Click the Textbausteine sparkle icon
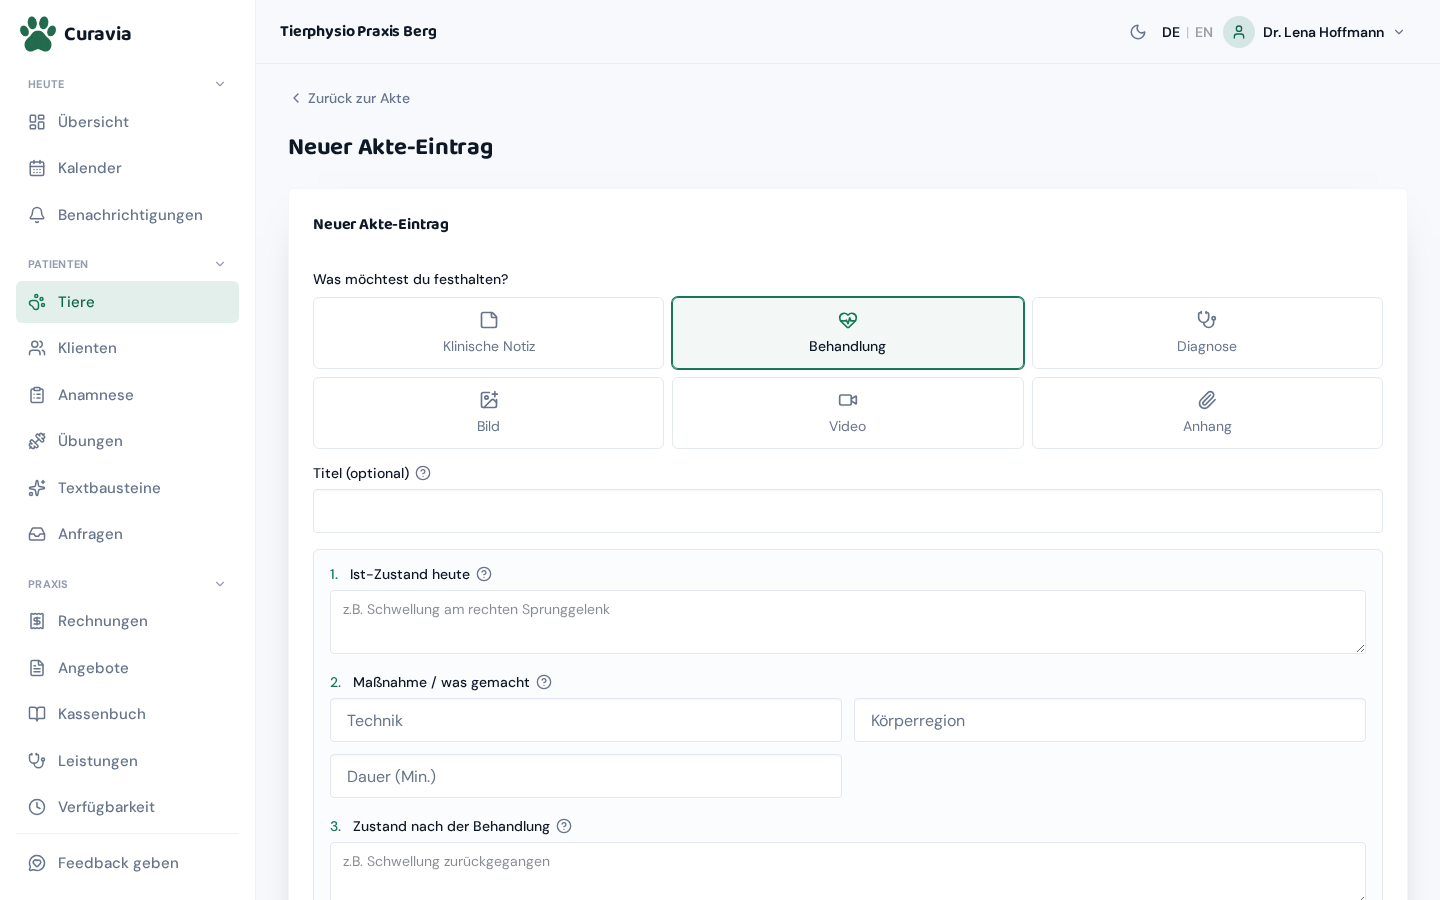The height and width of the screenshot is (900, 1440). coord(37,488)
